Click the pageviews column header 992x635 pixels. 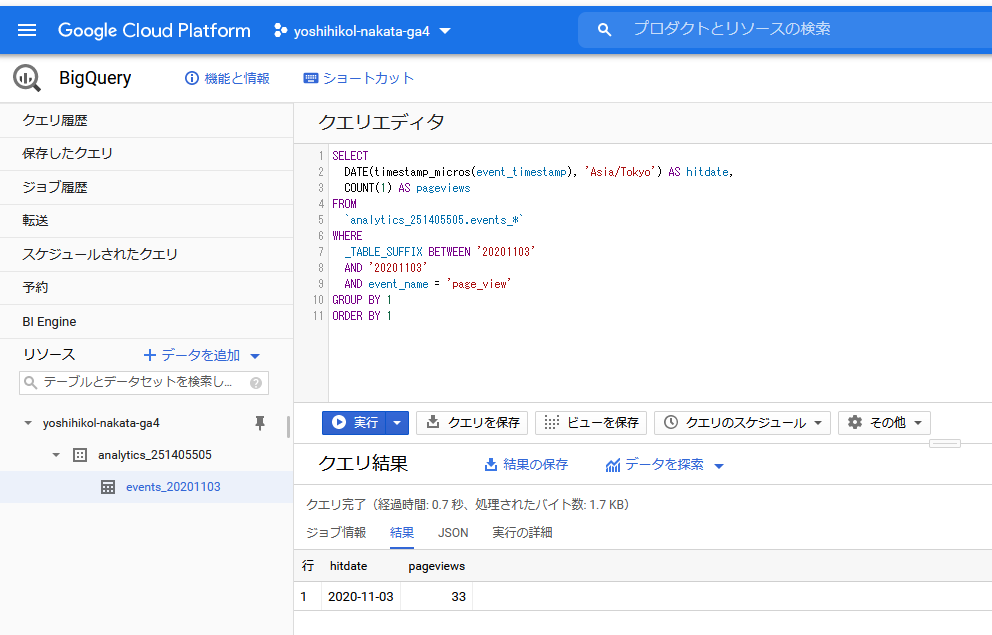coord(437,566)
